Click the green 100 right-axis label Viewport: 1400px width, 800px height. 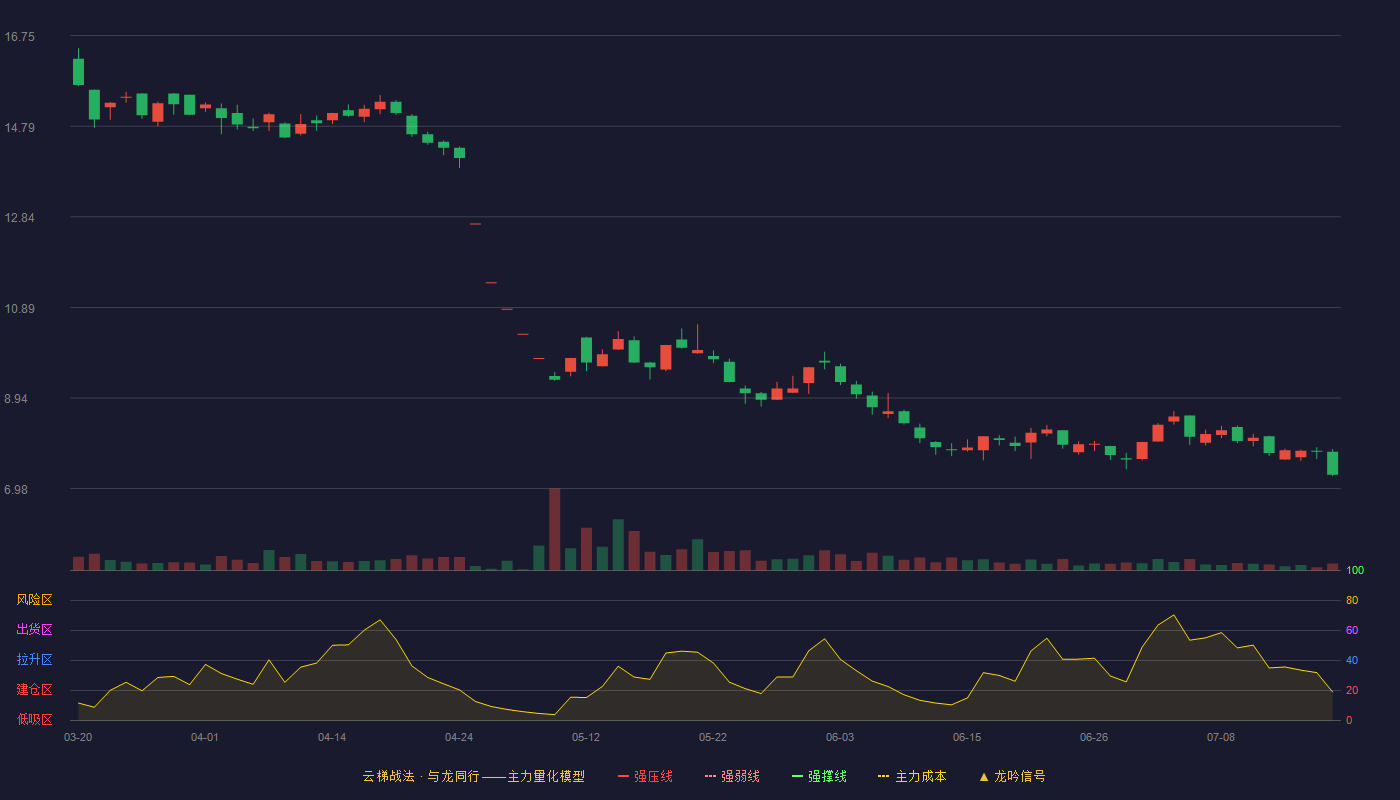coord(1355,571)
